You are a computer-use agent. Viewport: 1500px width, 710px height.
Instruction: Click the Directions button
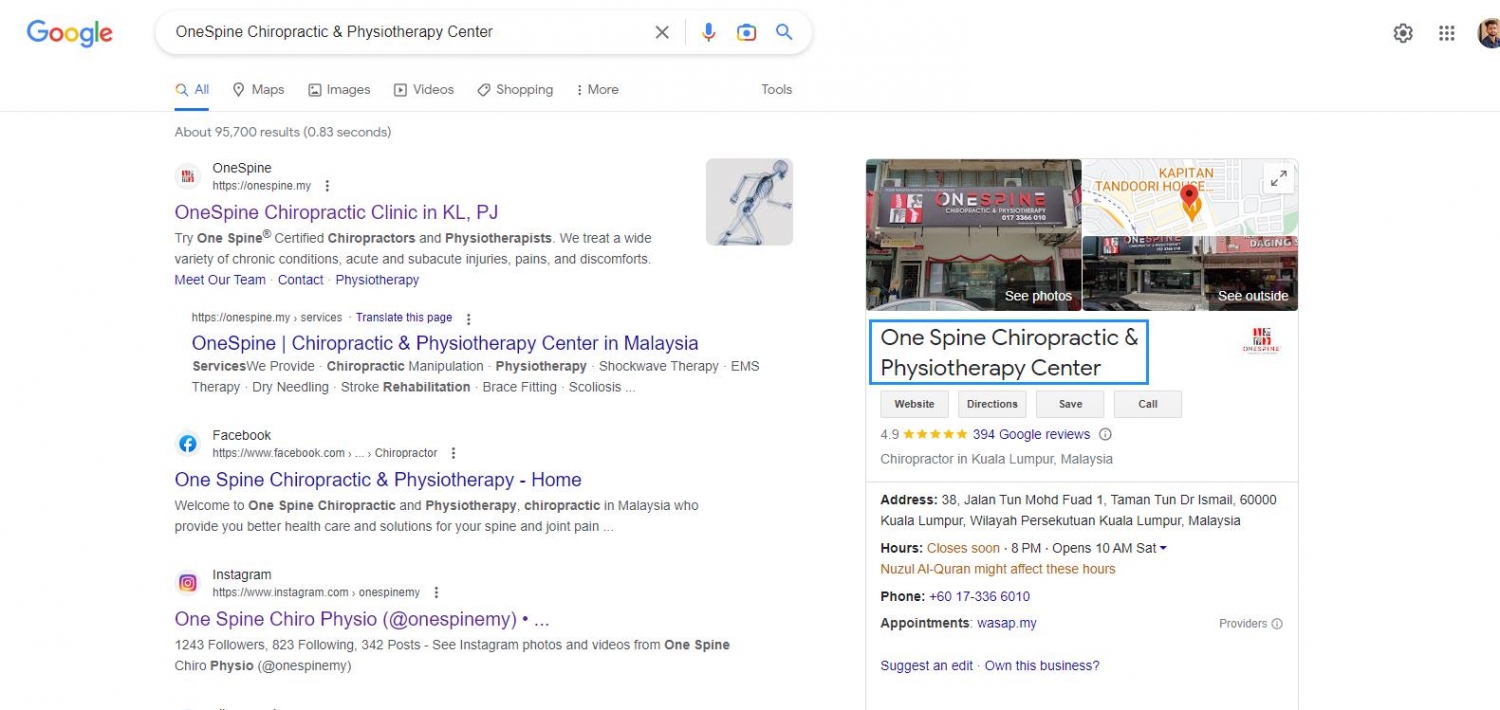(992, 404)
